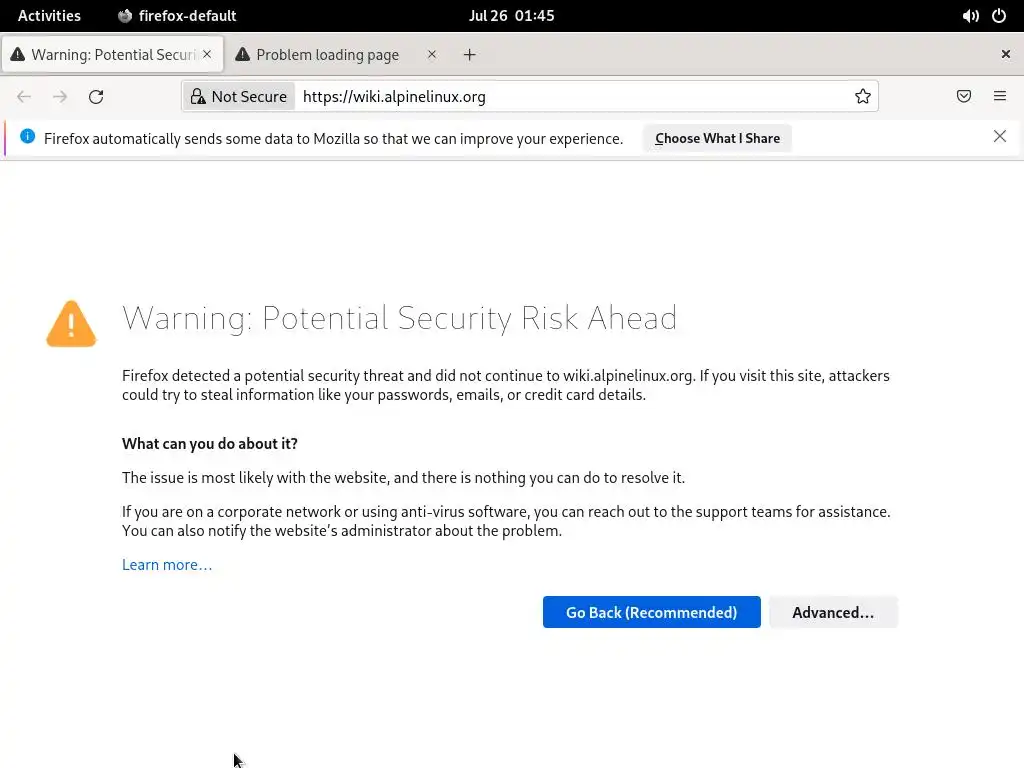Click the browser back arrow
Screen dimensions: 1024x768
[24, 97]
